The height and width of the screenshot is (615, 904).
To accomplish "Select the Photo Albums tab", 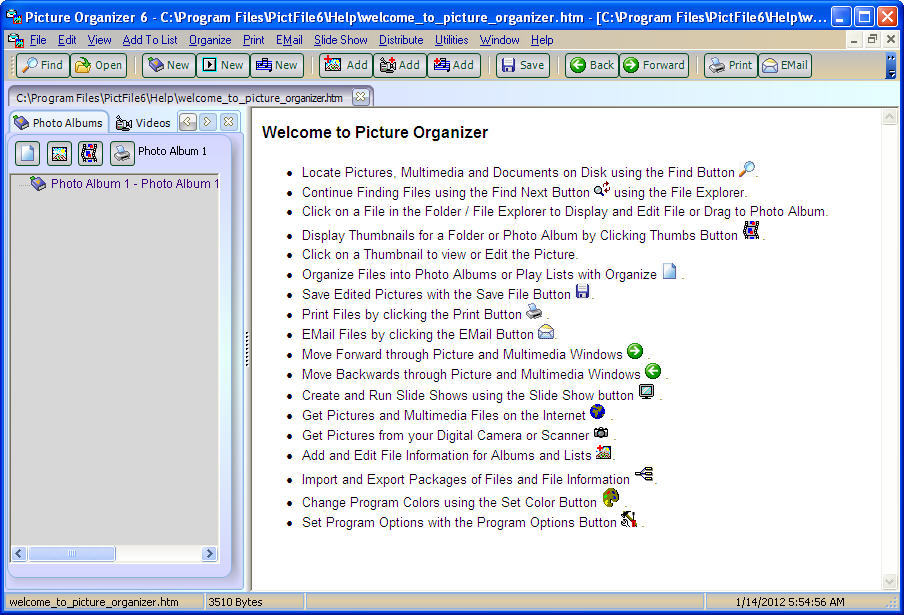I will coord(58,122).
